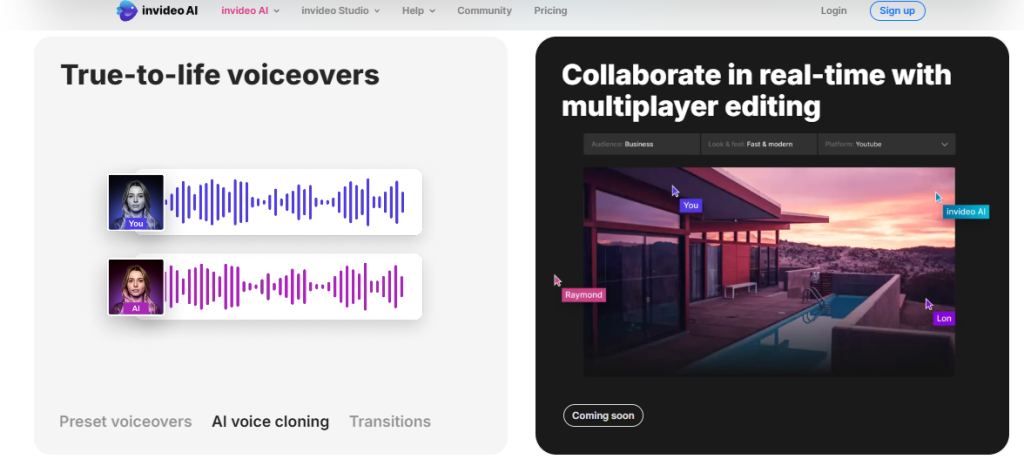Click the cursor arrow above 'You' label

(x=675, y=191)
